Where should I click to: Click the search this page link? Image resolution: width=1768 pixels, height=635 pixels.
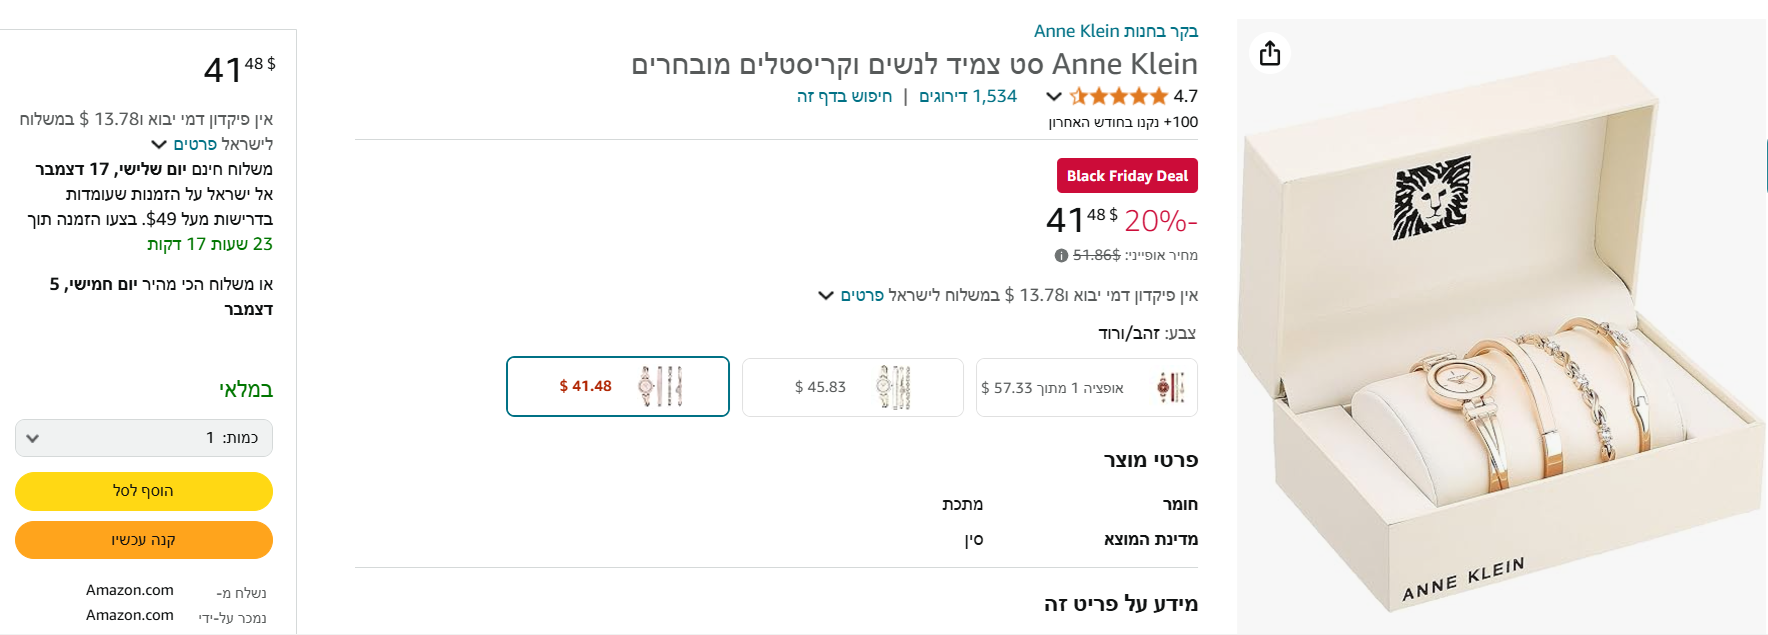point(844,96)
